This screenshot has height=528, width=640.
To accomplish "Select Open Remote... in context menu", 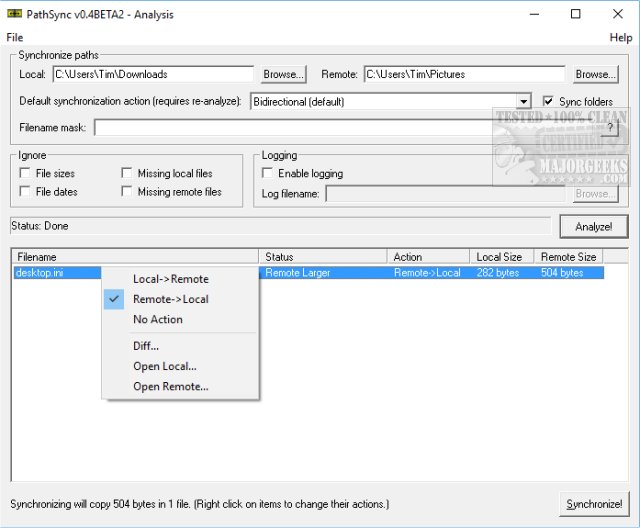I will (180, 386).
